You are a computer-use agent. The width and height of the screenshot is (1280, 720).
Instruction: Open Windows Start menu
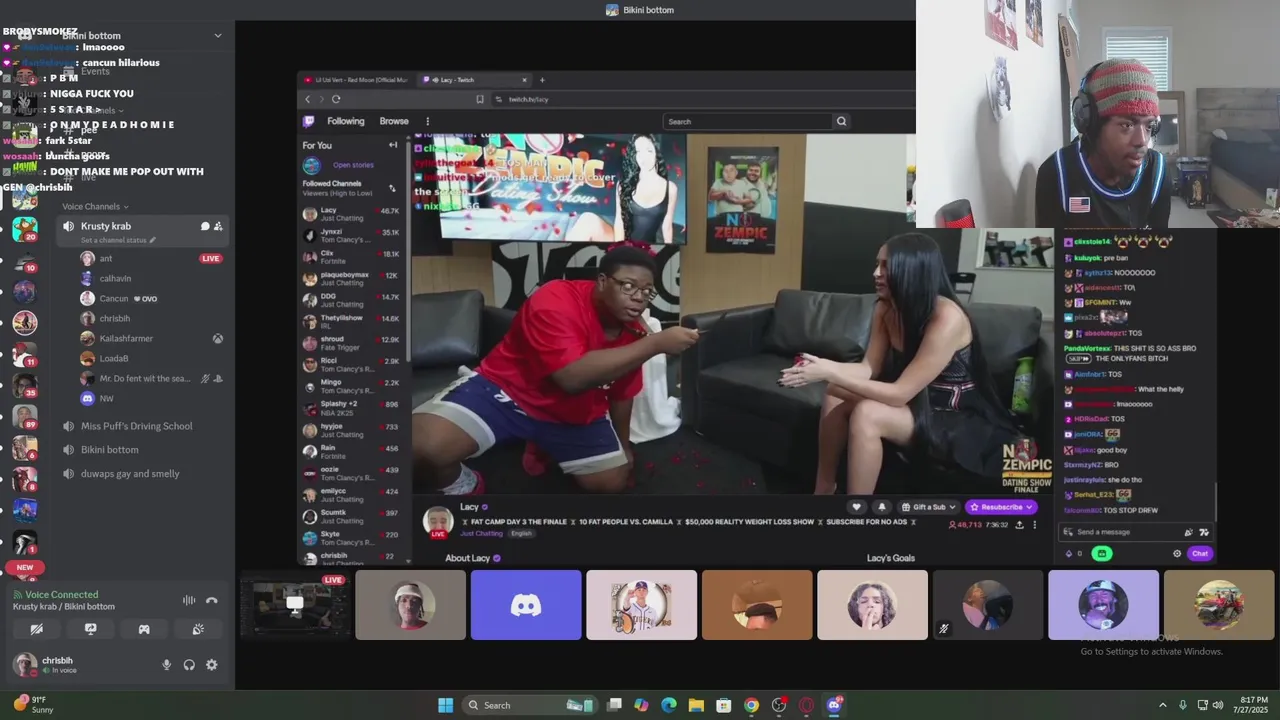click(x=445, y=705)
